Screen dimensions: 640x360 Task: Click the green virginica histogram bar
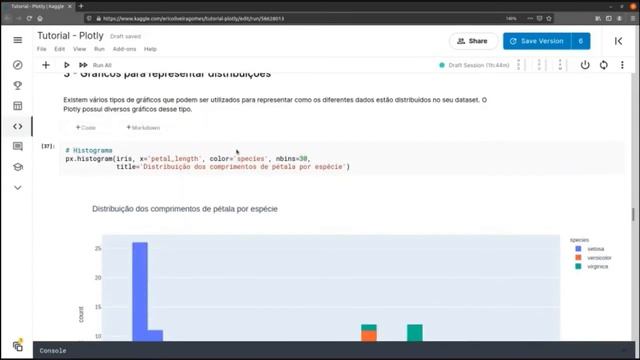click(x=415, y=333)
